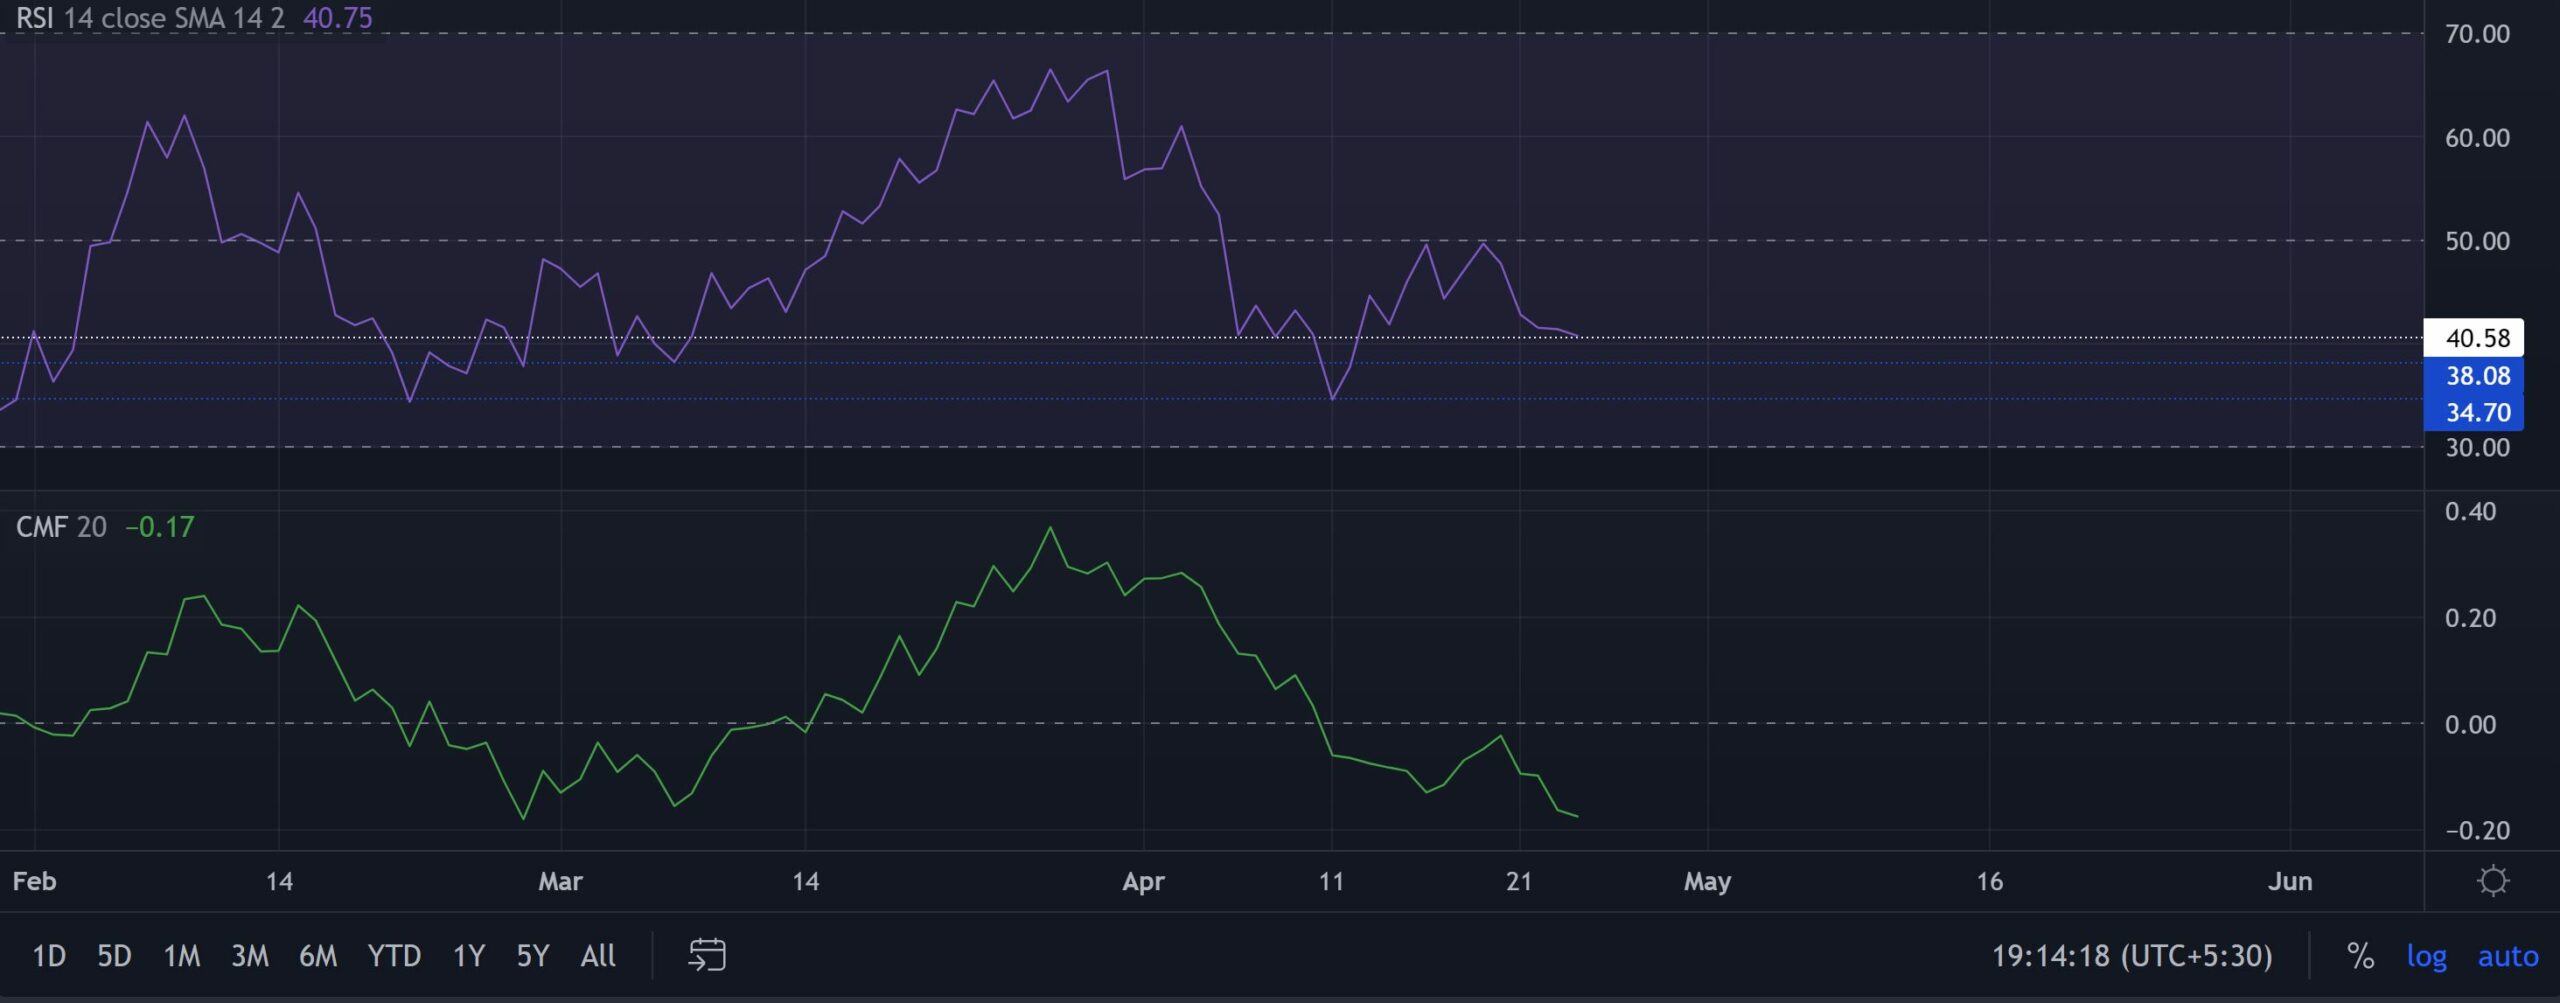
Task: Choose the 3M range
Action: click(x=252, y=956)
